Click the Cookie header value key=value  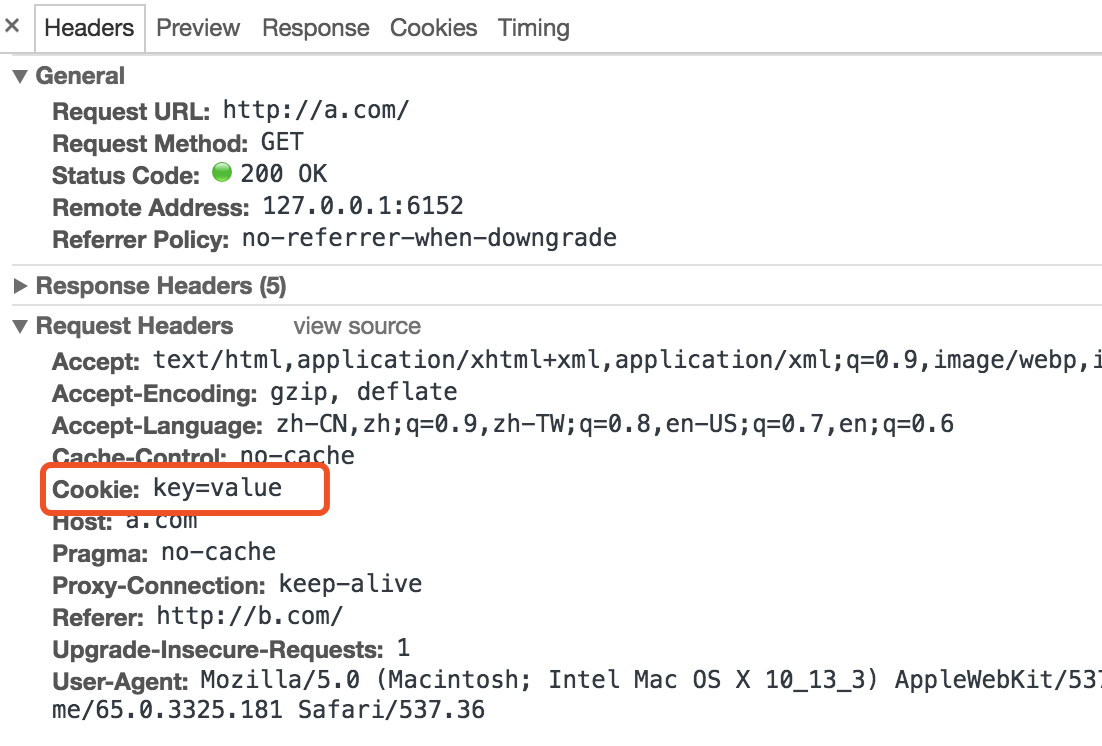[x=217, y=489]
